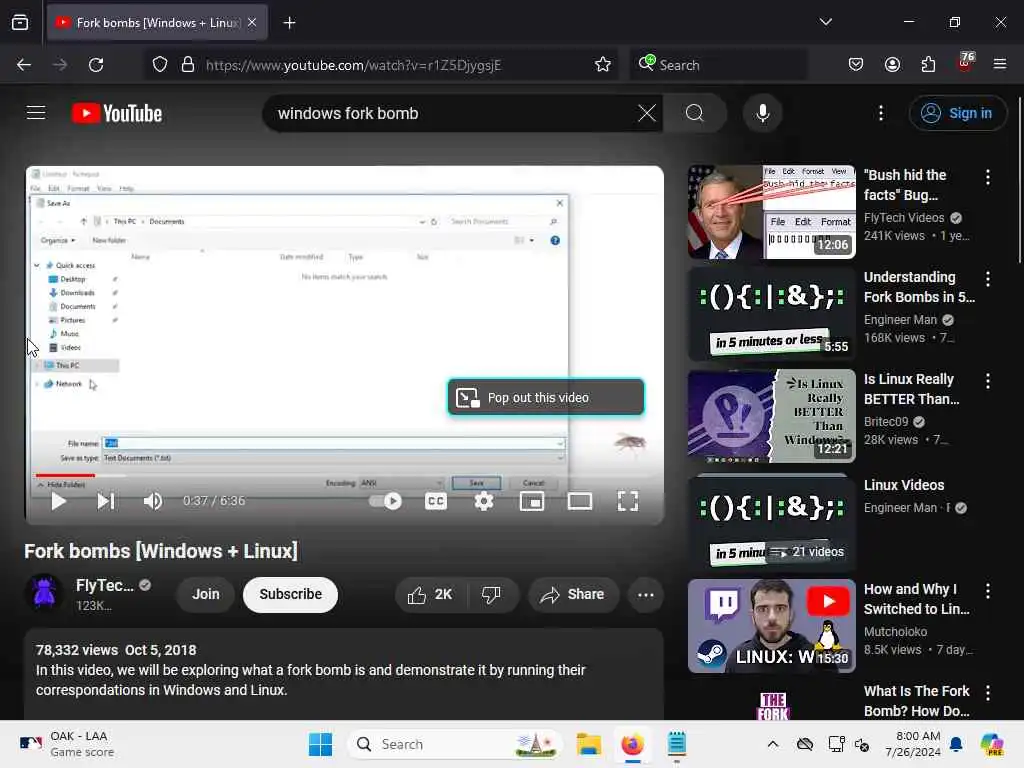1024x768 pixels.
Task: Open Is Linux Really BETTER video
Action: point(771,416)
